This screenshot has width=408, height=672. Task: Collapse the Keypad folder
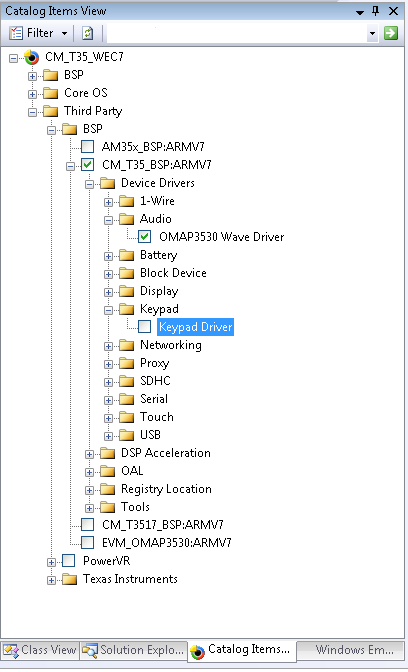point(108,310)
